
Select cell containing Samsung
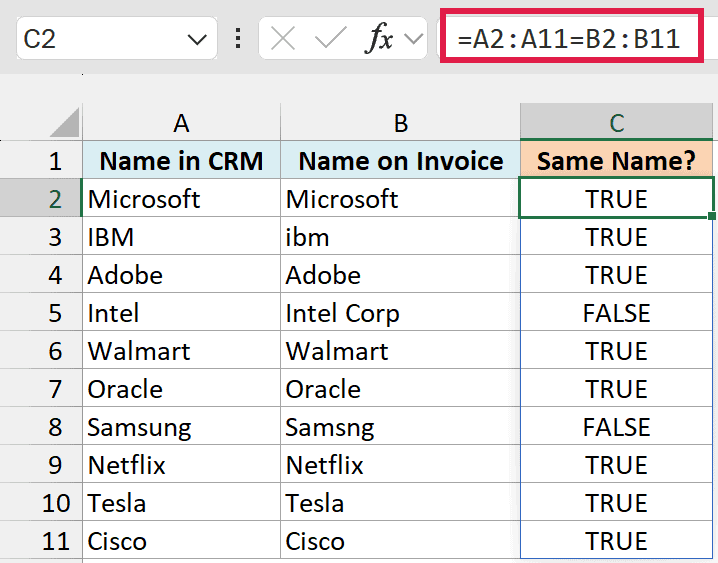[181, 427]
